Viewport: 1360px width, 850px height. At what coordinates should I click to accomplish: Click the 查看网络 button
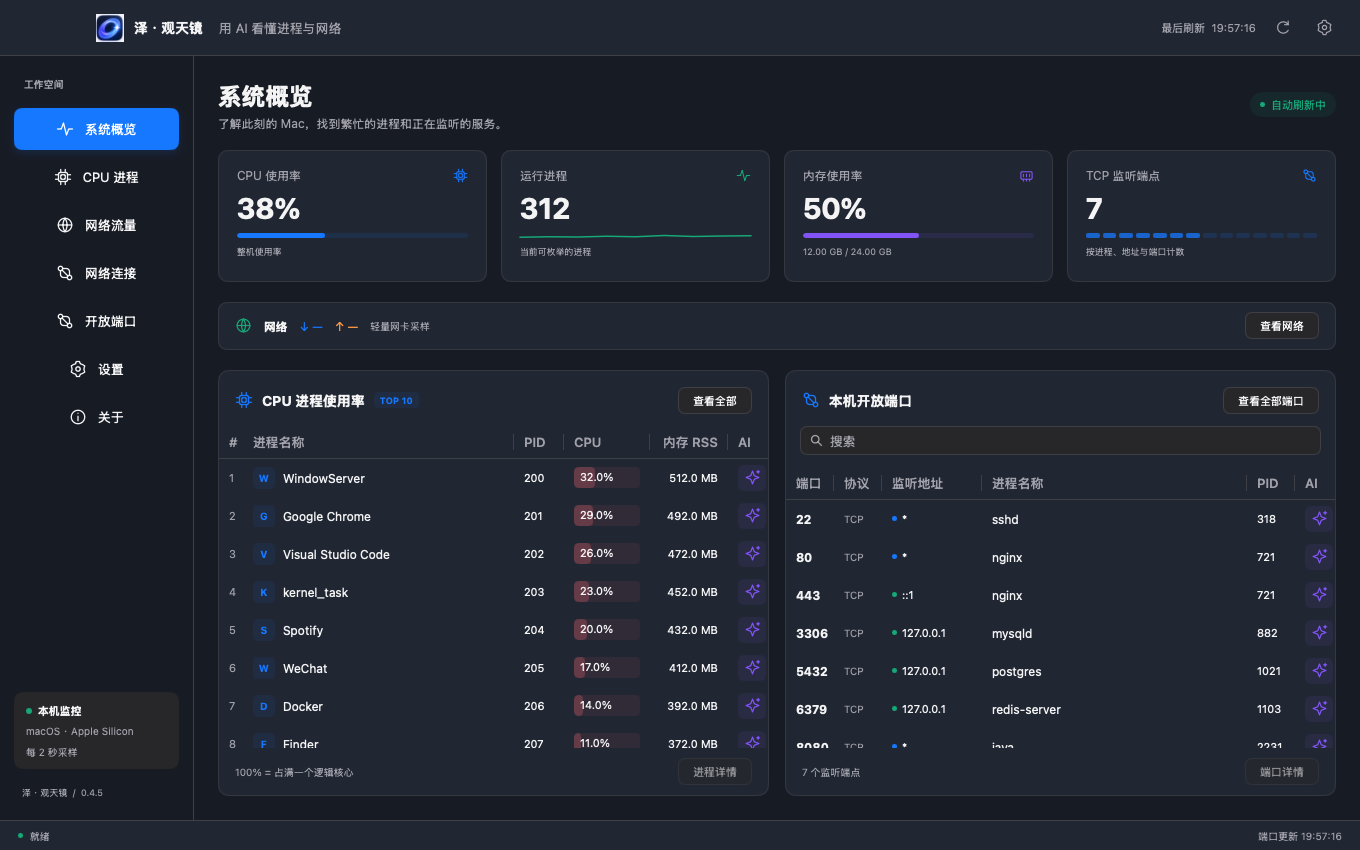1281,326
